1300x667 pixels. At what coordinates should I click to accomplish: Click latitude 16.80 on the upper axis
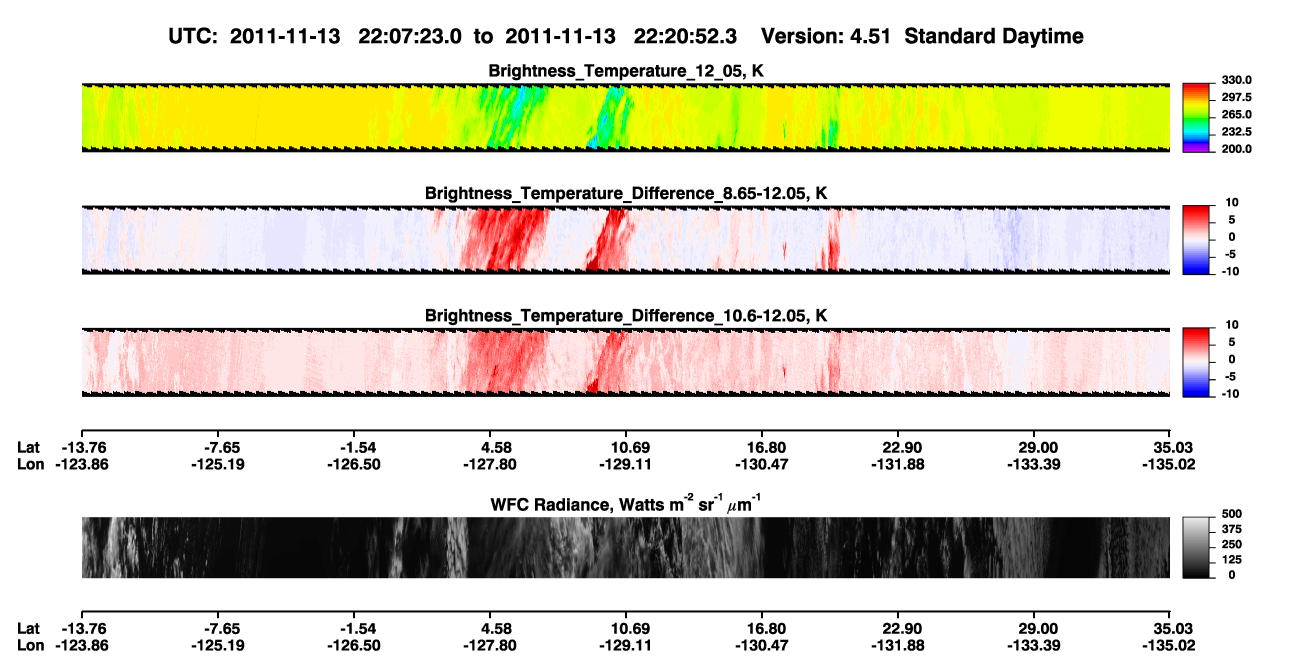762,447
